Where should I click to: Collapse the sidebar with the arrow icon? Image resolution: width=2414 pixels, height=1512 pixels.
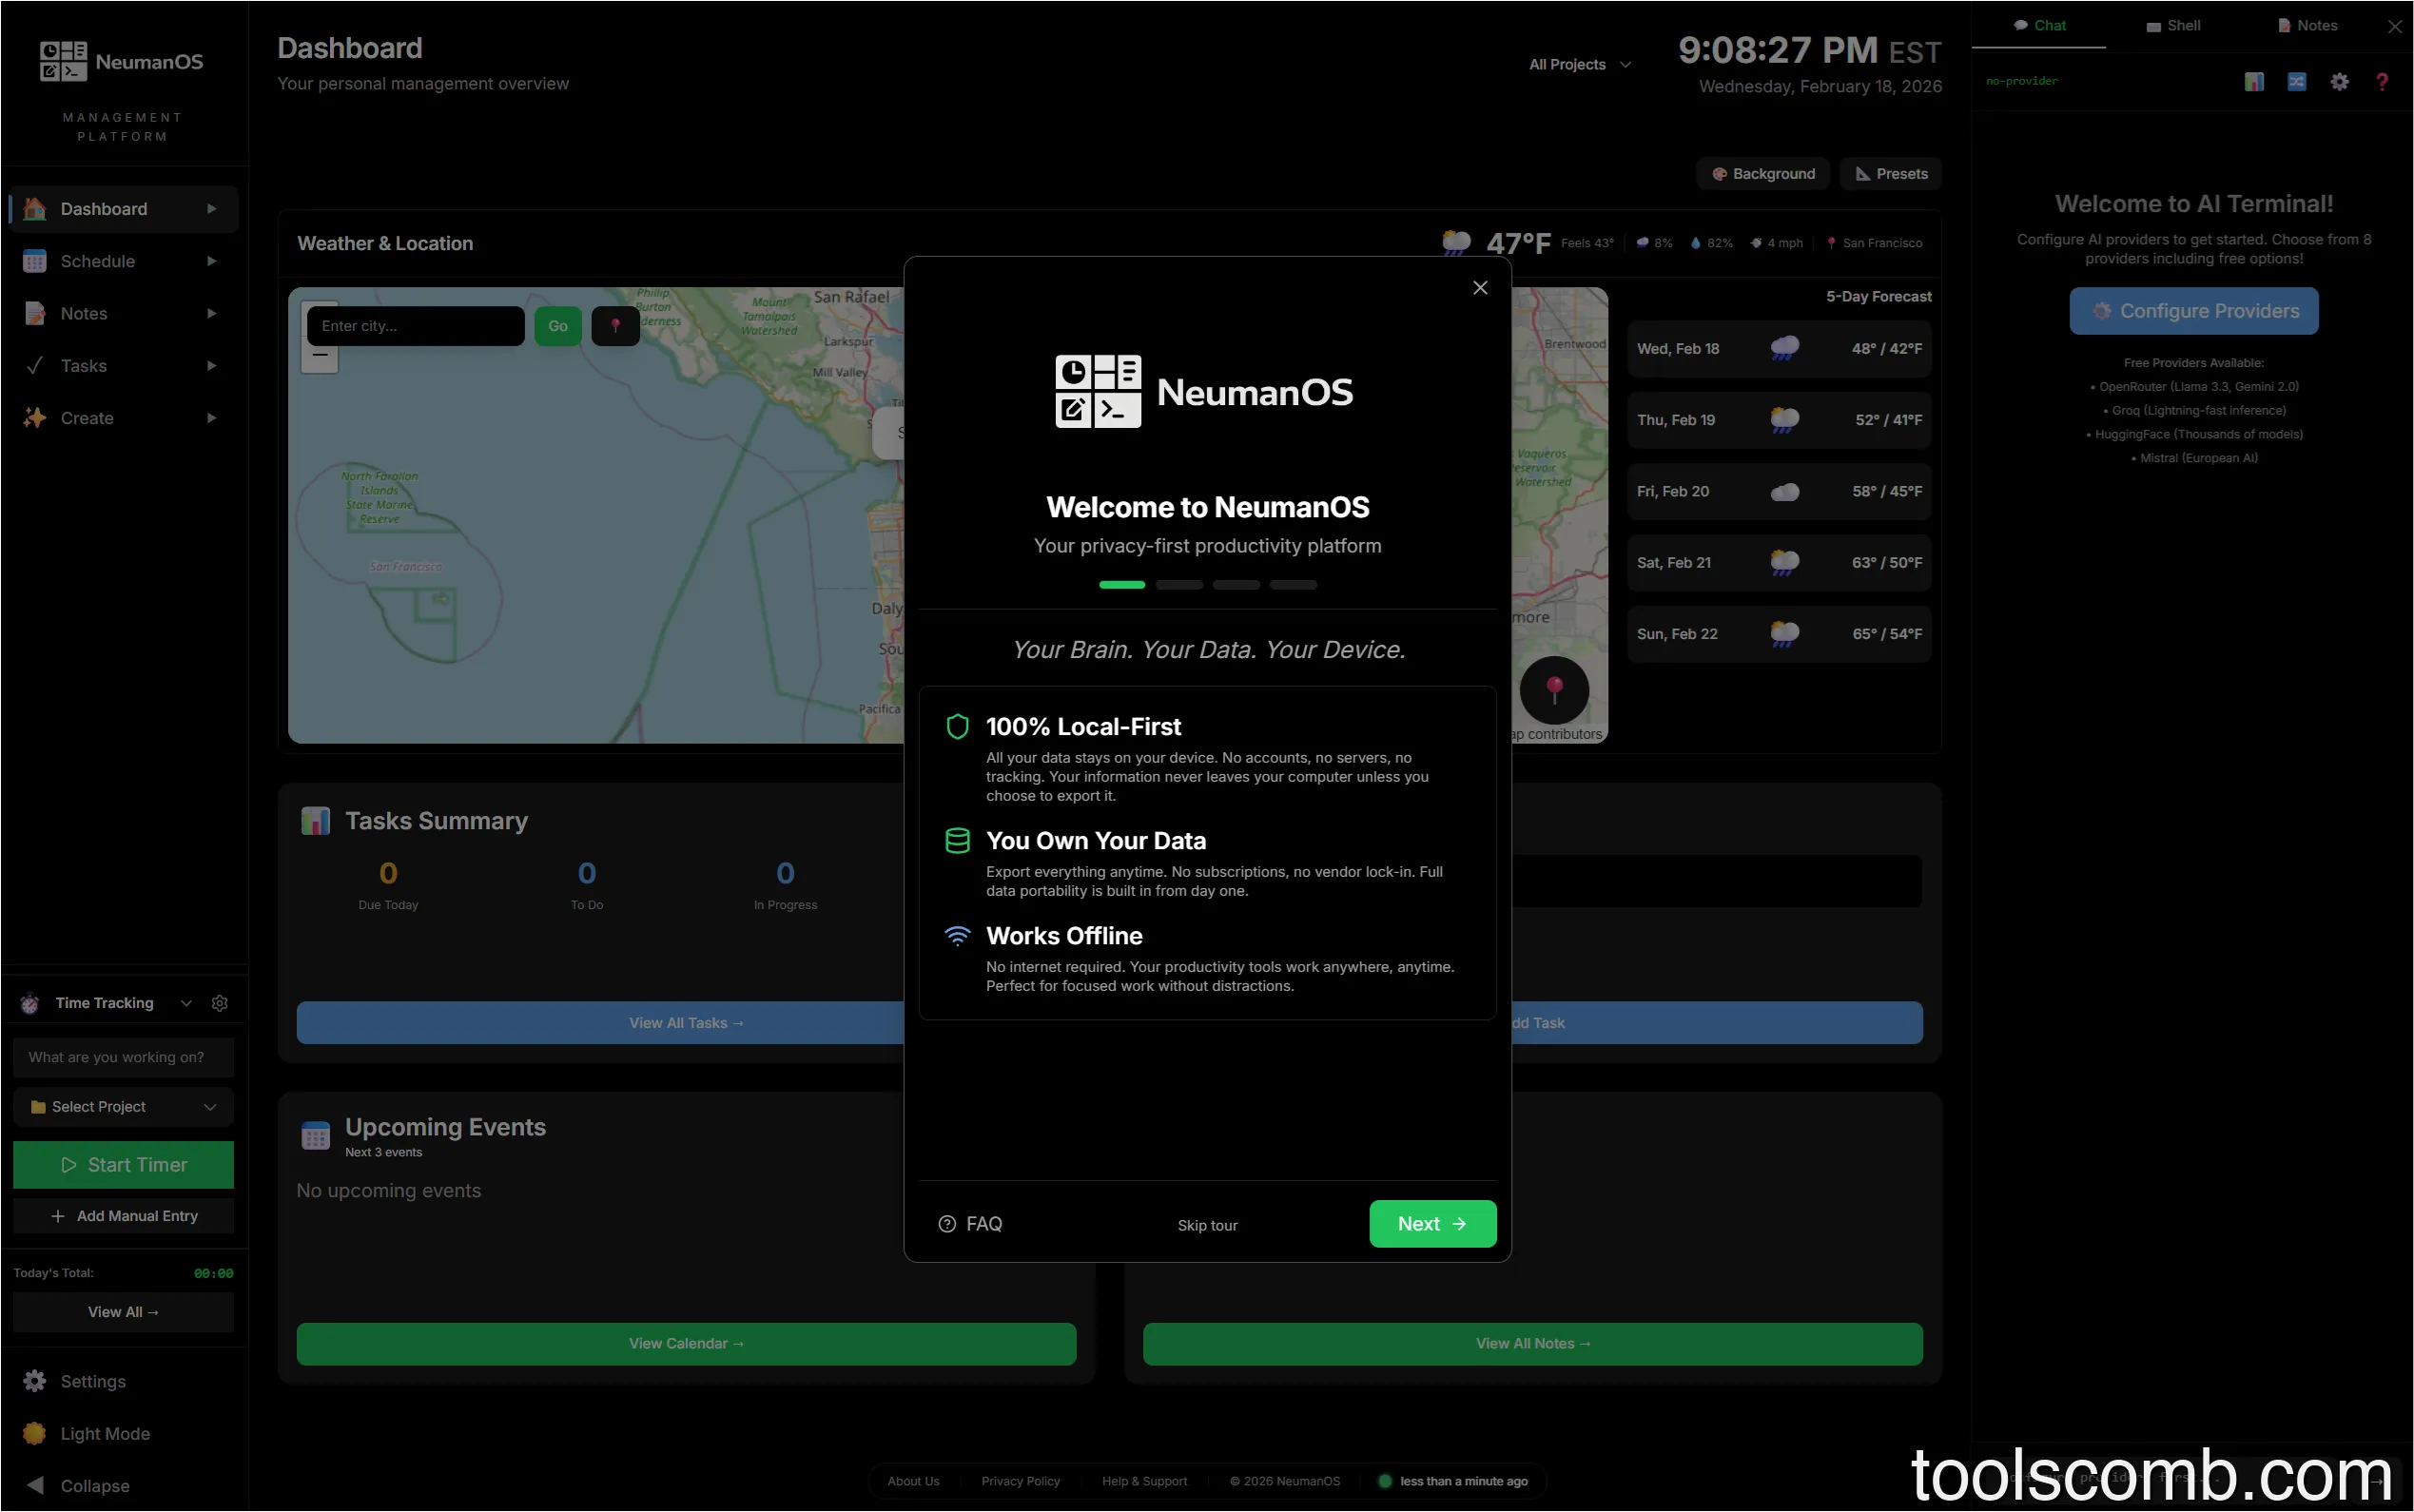pyautogui.click(x=35, y=1485)
